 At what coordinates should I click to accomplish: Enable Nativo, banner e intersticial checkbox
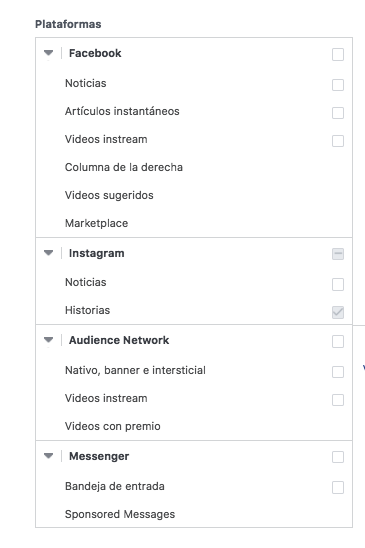[x=338, y=372]
